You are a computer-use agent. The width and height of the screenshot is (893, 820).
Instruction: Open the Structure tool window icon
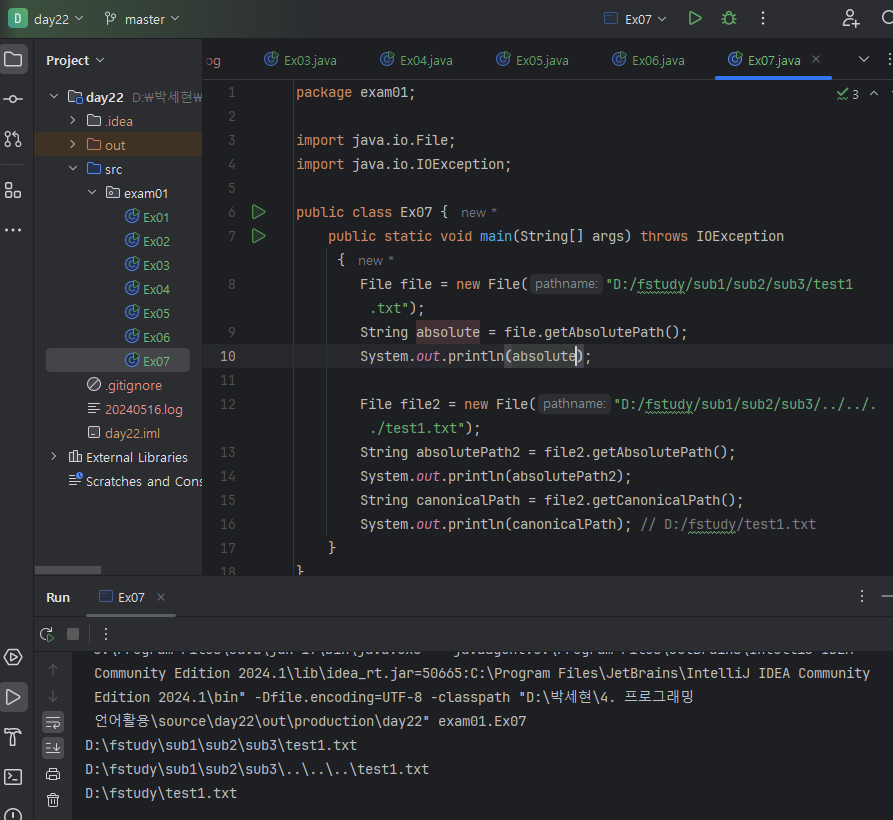pos(13,190)
